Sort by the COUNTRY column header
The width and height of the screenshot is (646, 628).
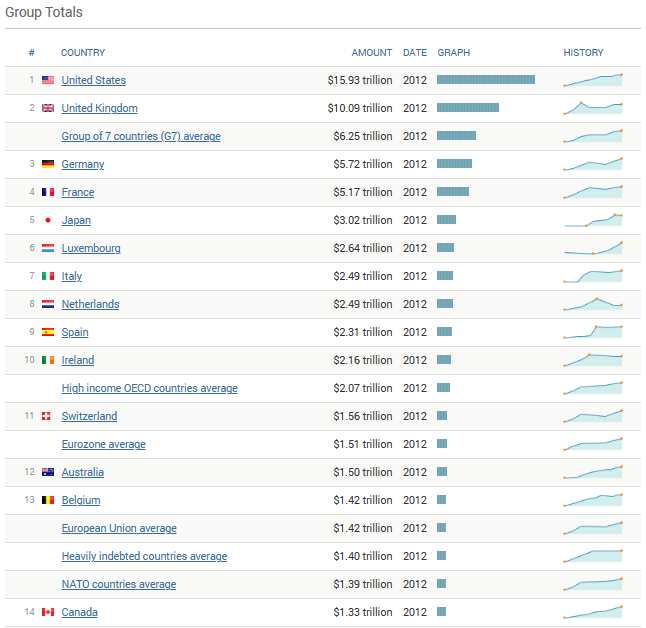(x=83, y=53)
